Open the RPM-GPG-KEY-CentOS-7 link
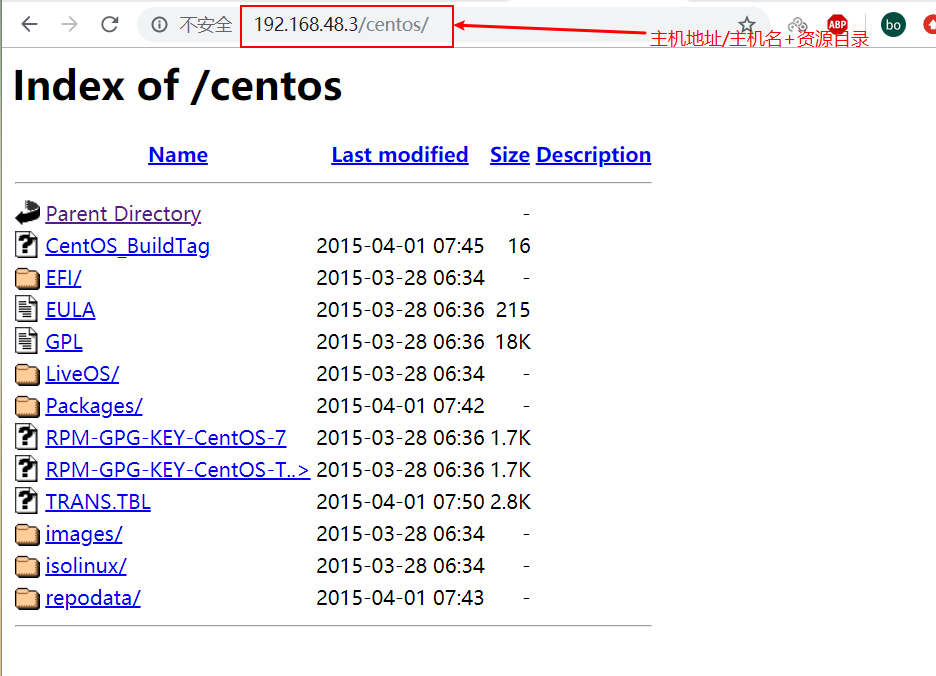Viewport: 936px width, 676px height. (x=166, y=438)
